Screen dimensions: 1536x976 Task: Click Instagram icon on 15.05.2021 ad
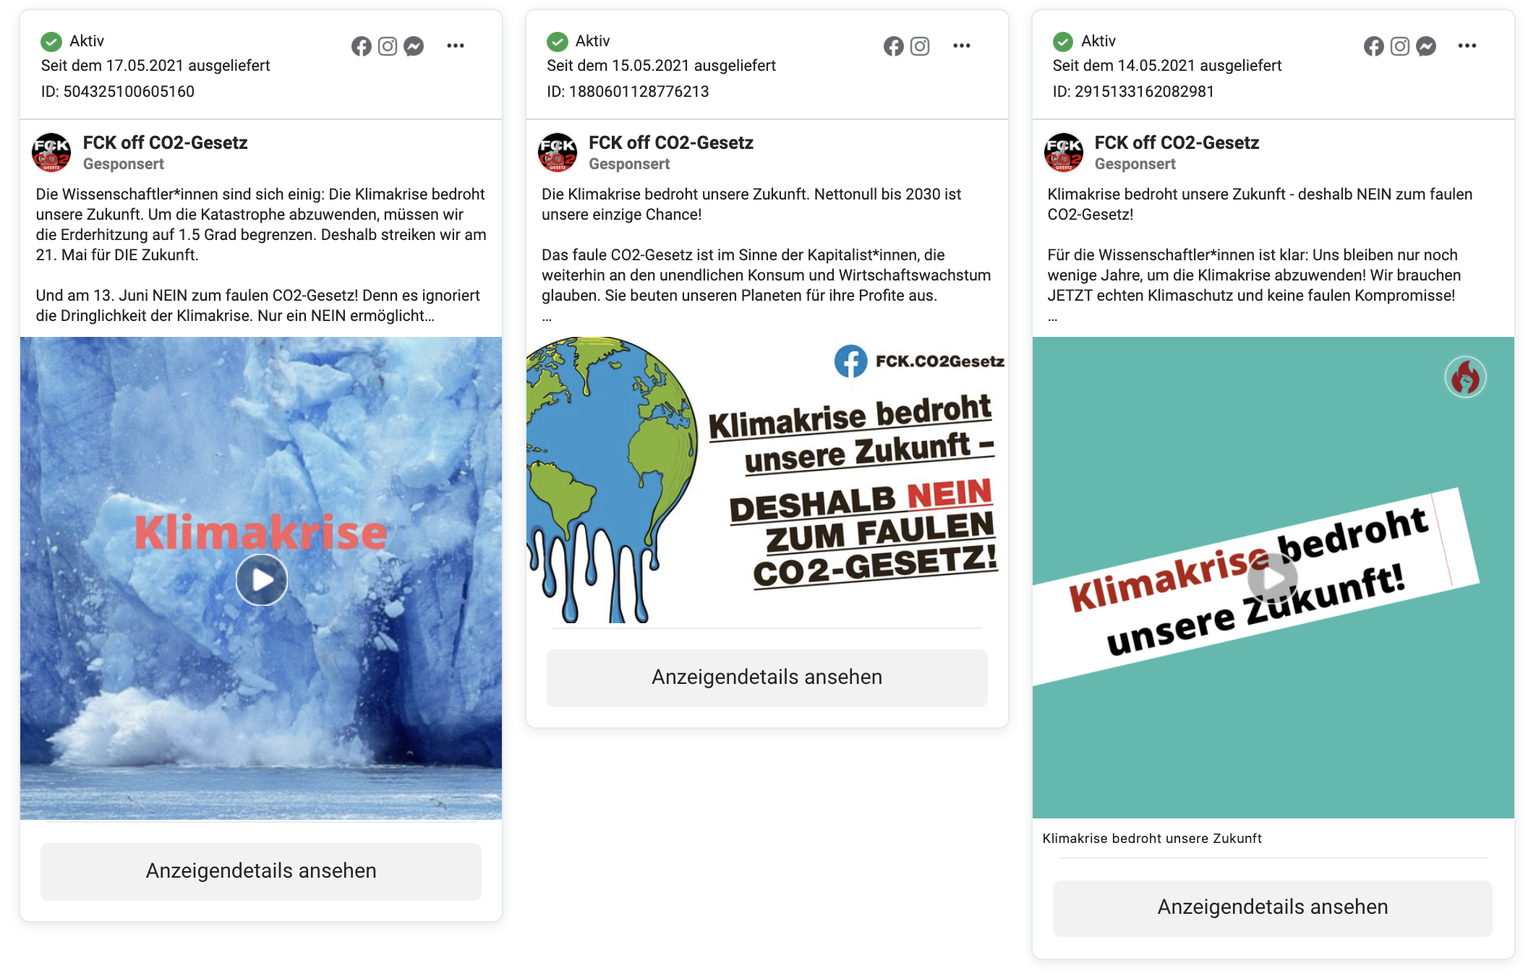pyautogui.click(x=920, y=46)
